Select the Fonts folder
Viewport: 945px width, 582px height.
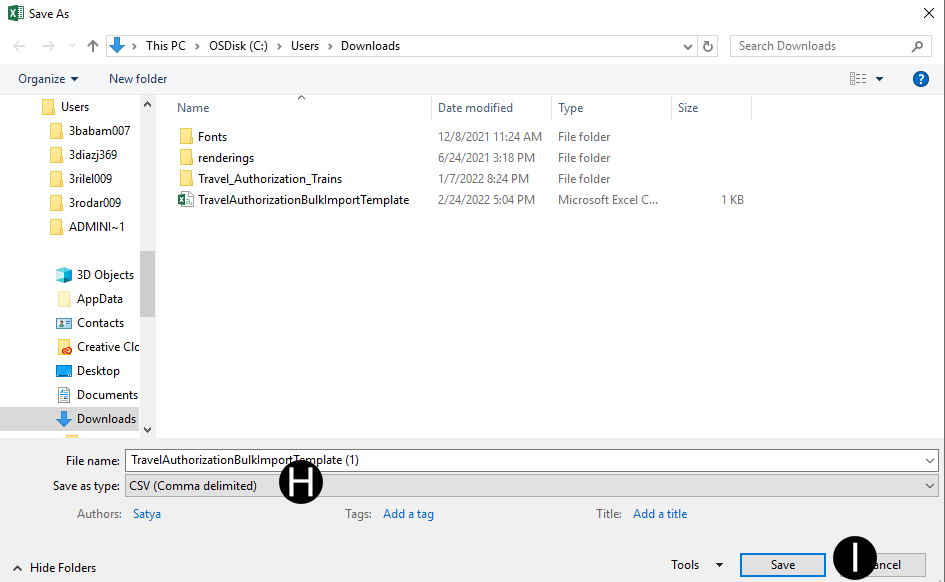click(212, 137)
